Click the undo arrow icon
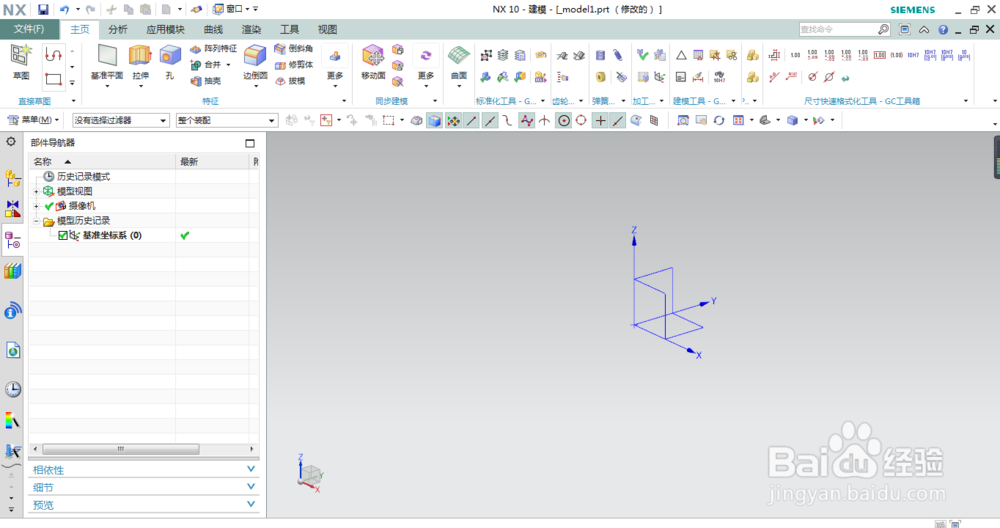1000x528 pixels. pyautogui.click(x=64, y=10)
